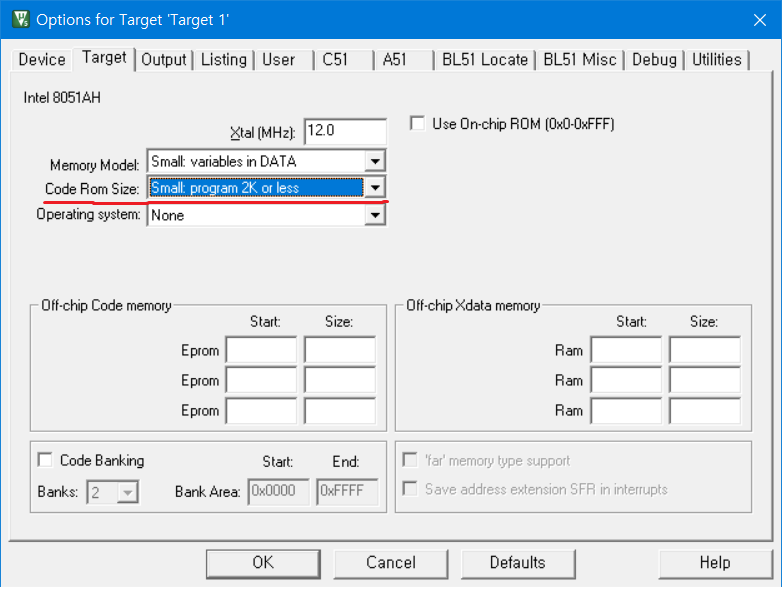Click the third Eprom Size field

(x=340, y=410)
